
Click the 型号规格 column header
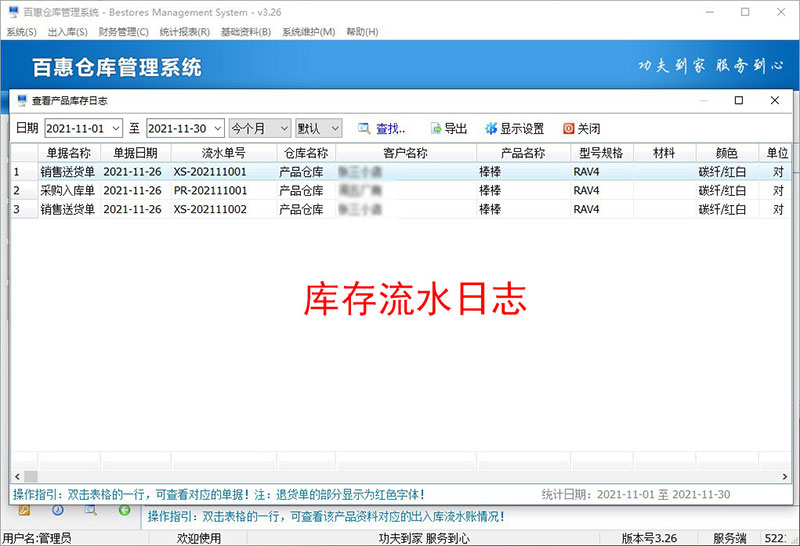[x=602, y=153]
